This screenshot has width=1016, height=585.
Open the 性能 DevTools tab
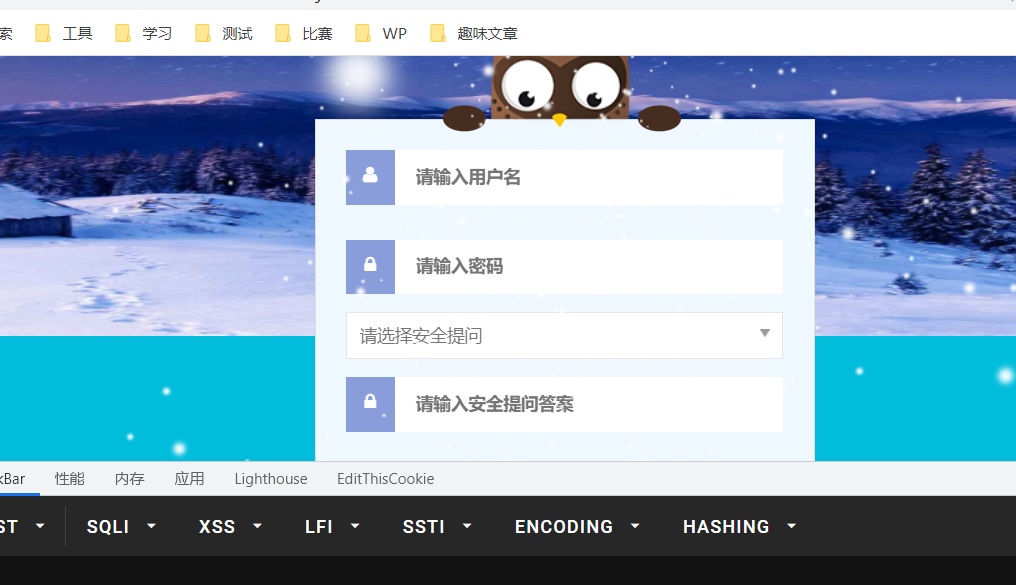tap(70, 479)
